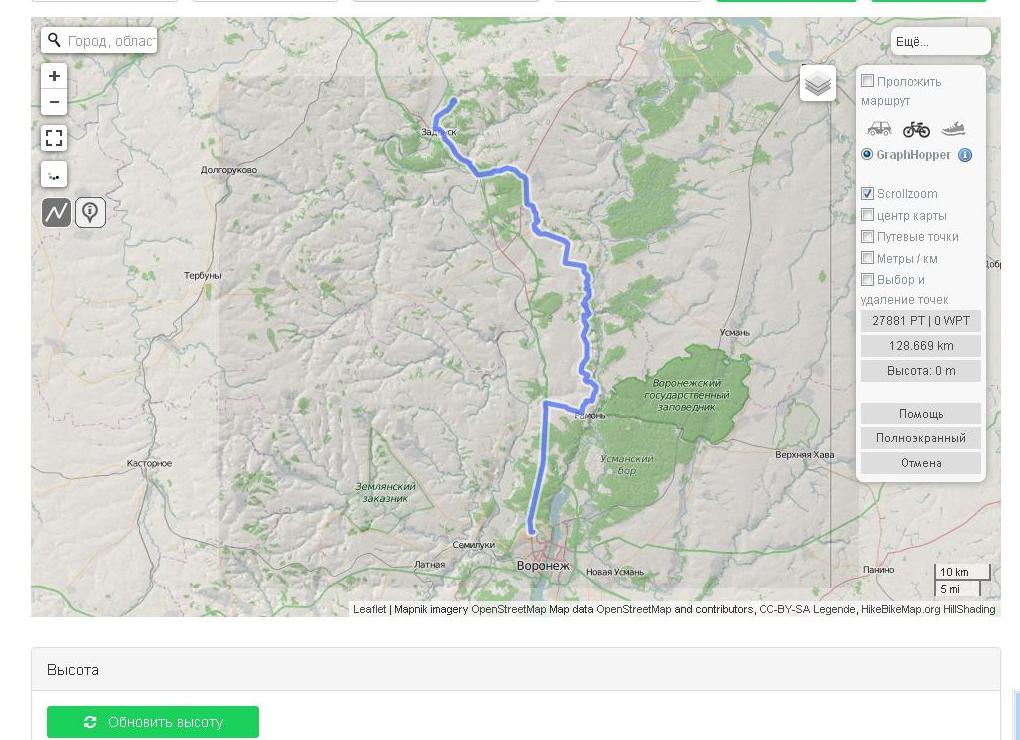Open the OpenStreetMap attribution link
Image resolution: width=1020 pixels, height=740 pixels.
click(508, 609)
